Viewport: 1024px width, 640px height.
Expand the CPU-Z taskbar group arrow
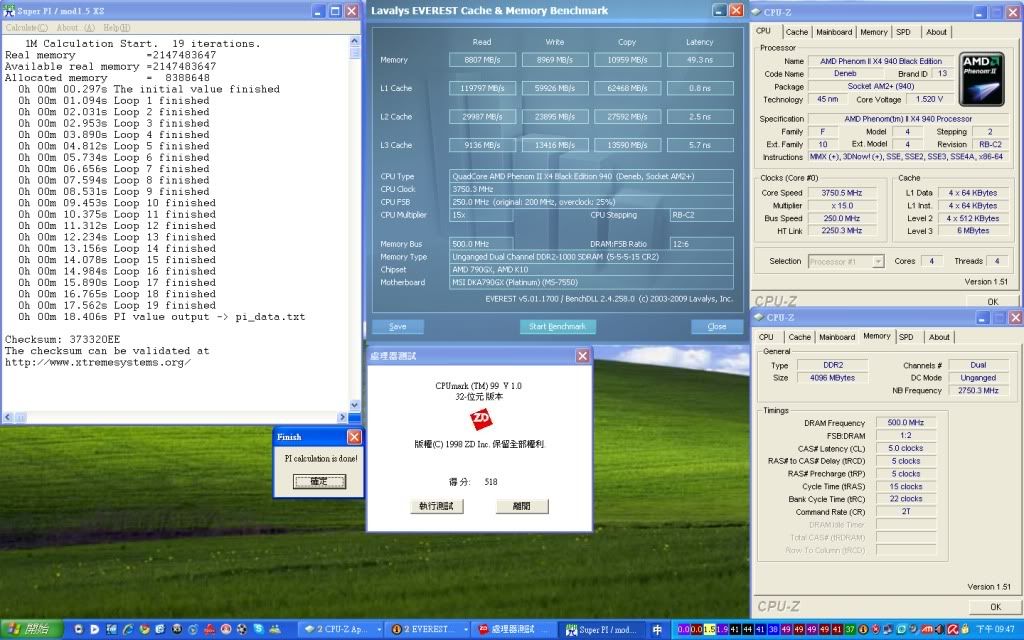click(x=379, y=630)
